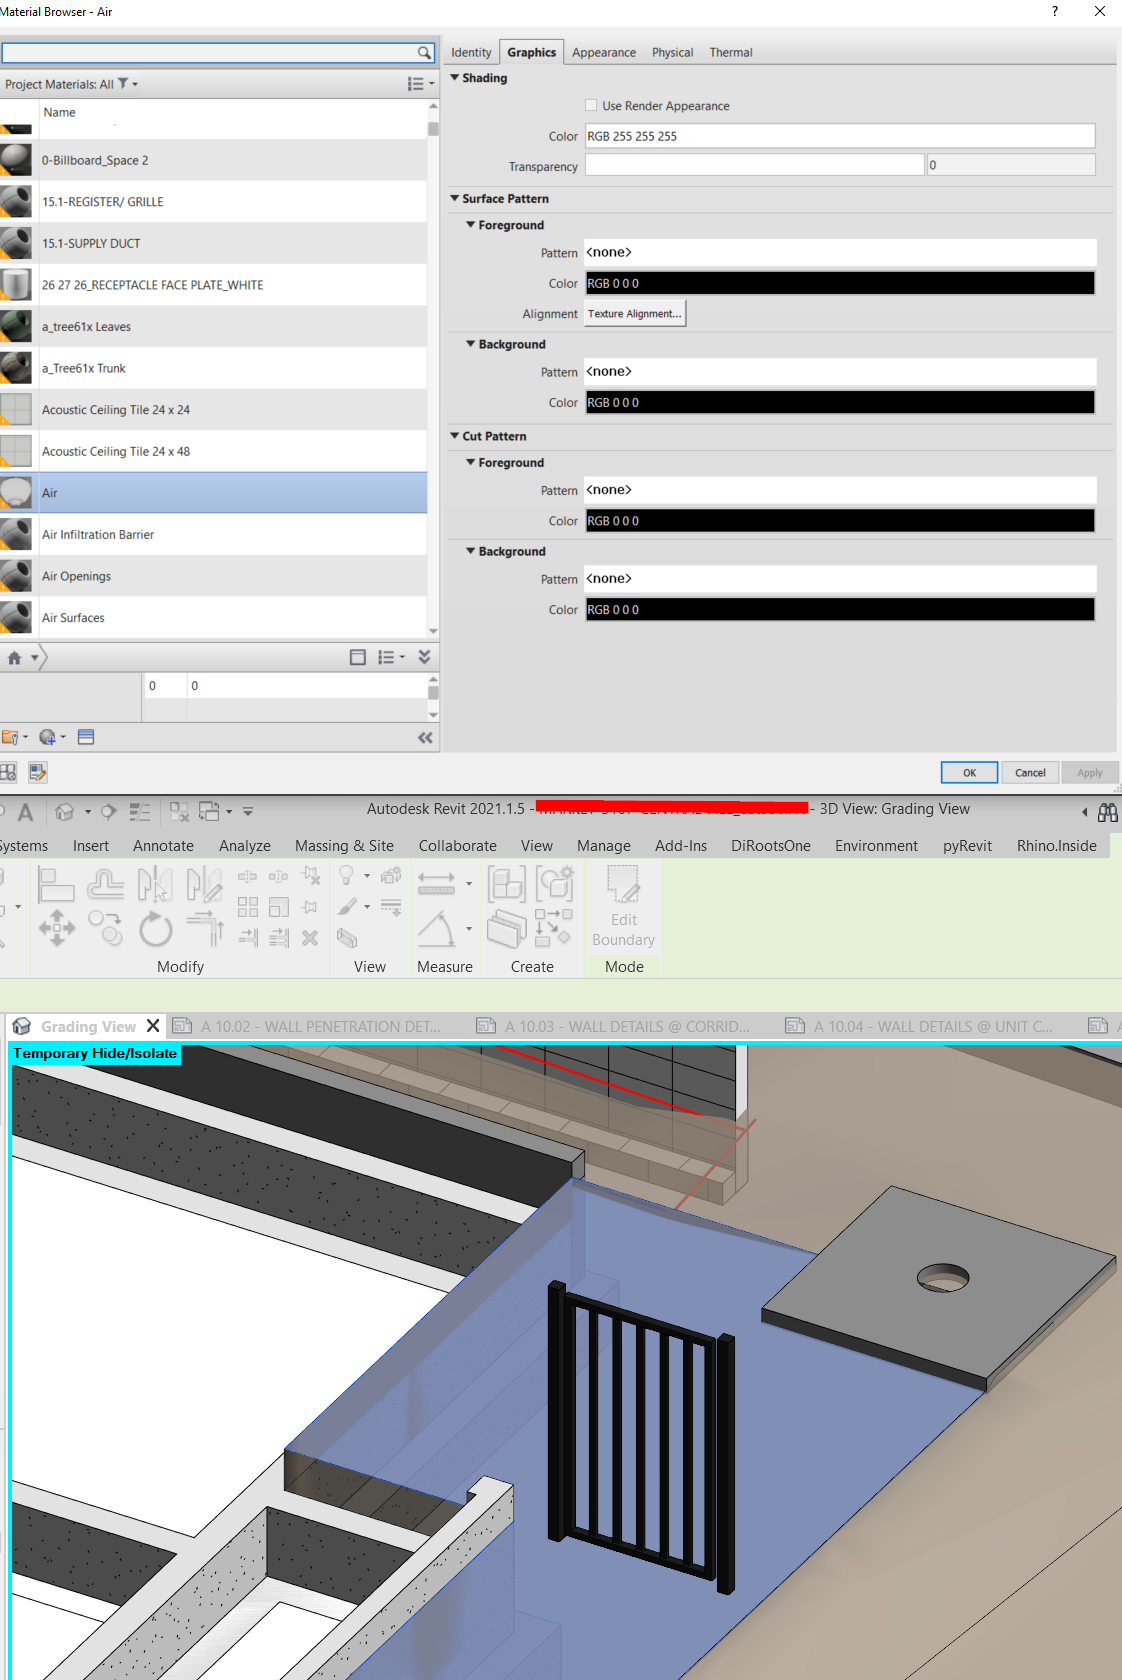Select the Offset tool in Modify panel
The image size is (1122, 1680).
pos(106,884)
